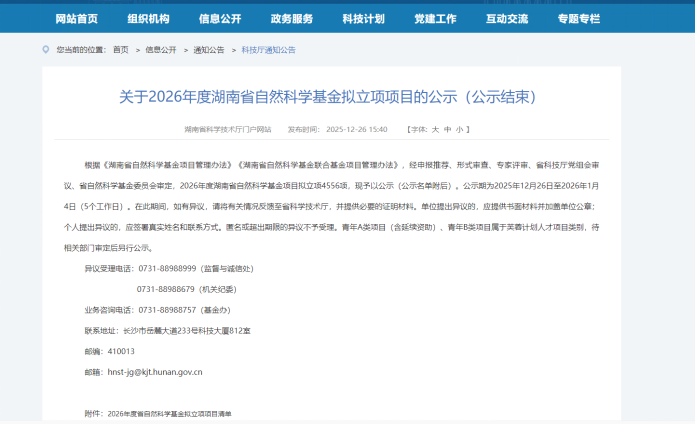Set font size to 中 (medium)

tap(447, 129)
